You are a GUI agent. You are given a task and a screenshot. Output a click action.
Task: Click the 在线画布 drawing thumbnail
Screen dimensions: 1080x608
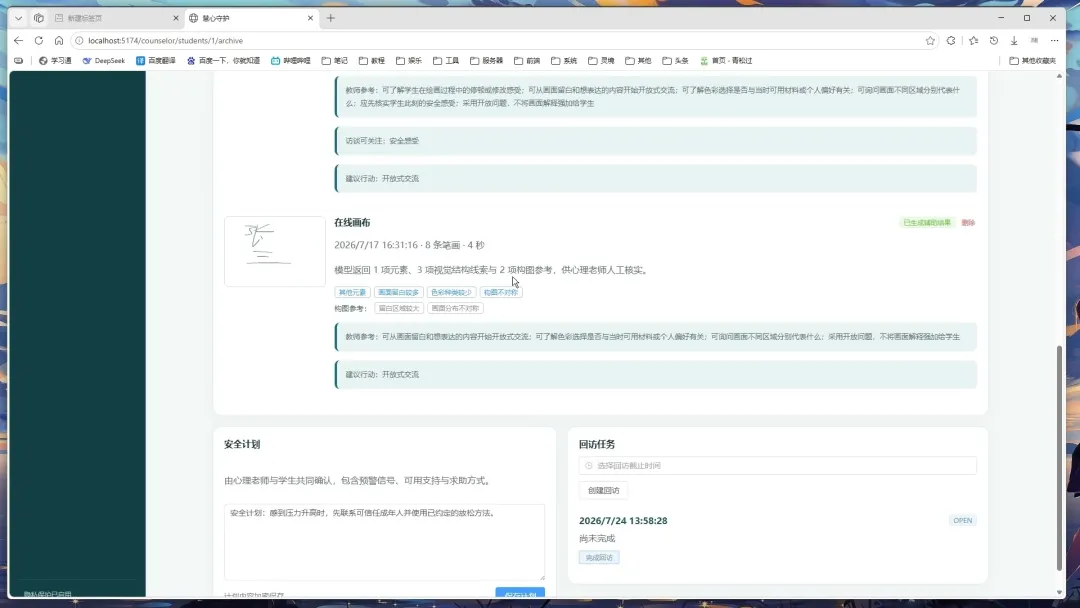coord(275,251)
